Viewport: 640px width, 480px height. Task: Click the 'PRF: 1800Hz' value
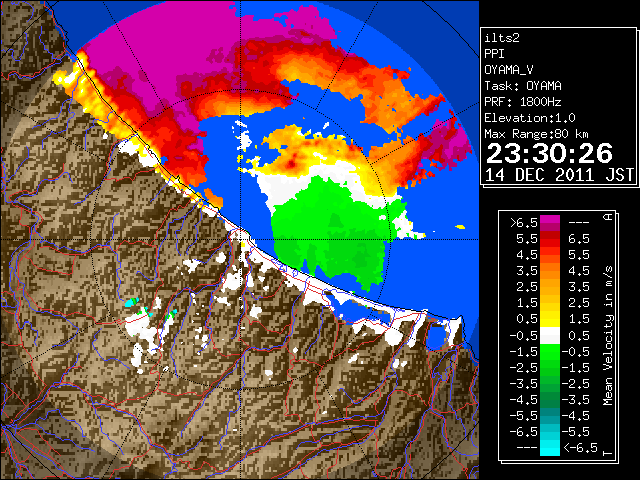click(x=523, y=102)
